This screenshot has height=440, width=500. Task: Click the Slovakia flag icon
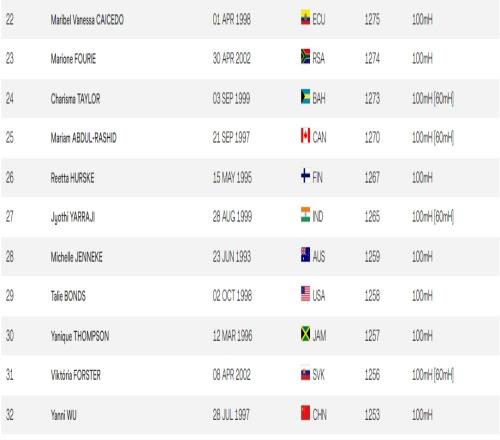(x=305, y=373)
